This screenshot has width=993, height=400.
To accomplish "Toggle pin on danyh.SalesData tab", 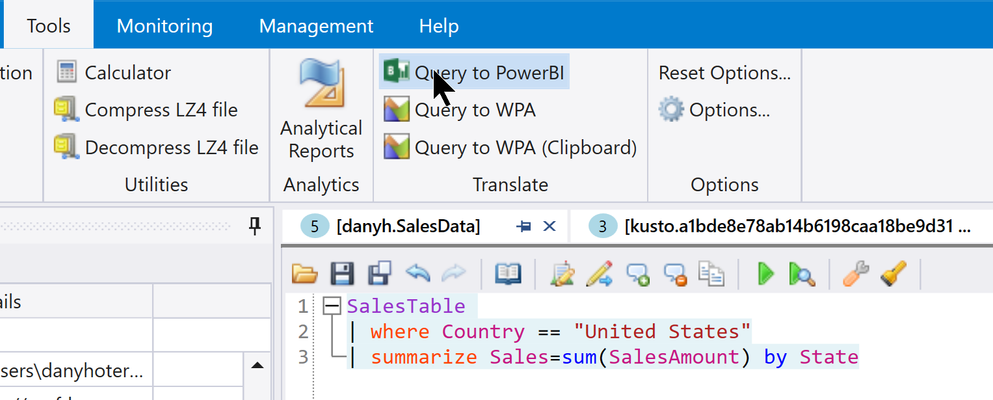I will [523, 226].
